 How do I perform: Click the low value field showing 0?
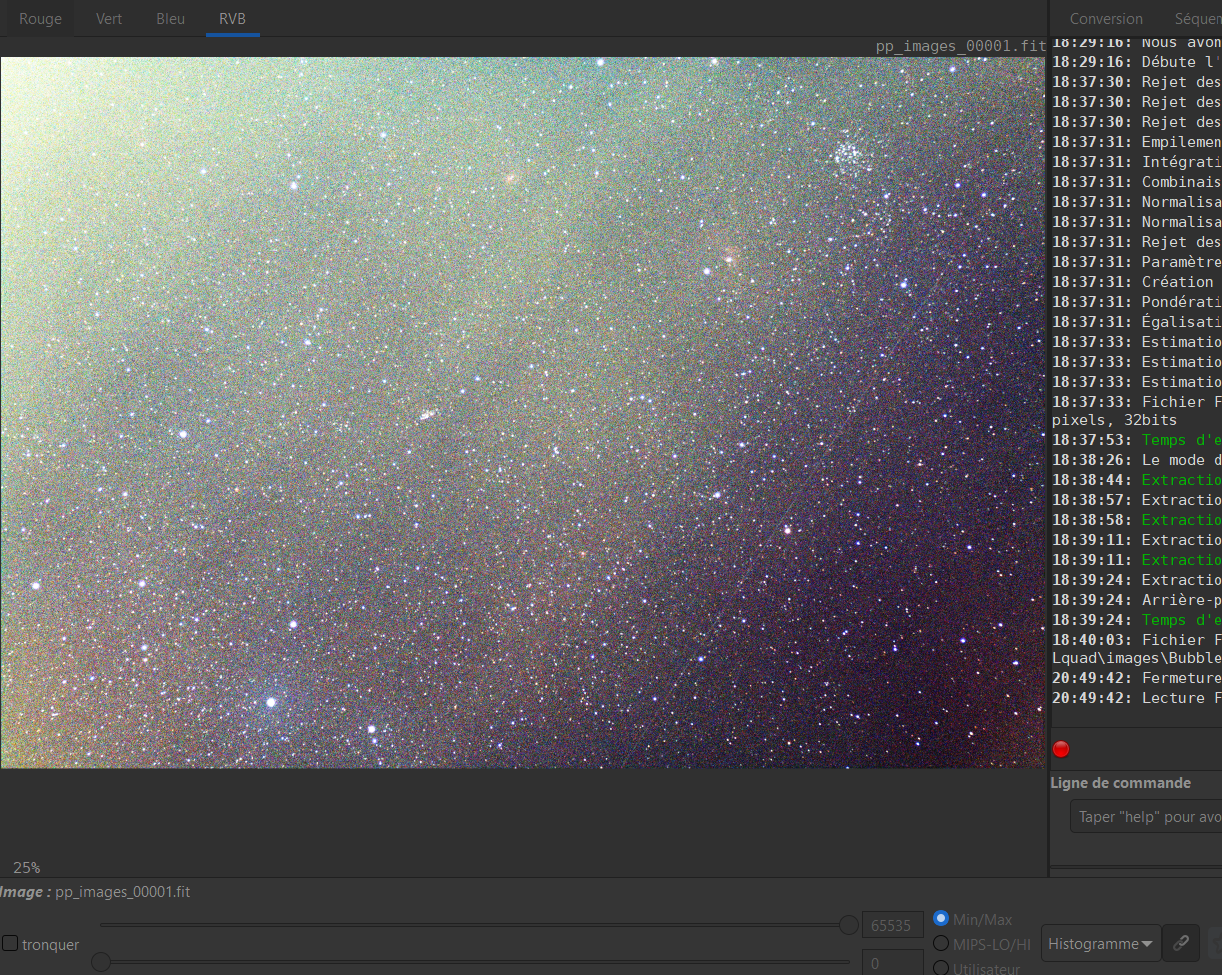(x=892, y=962)
